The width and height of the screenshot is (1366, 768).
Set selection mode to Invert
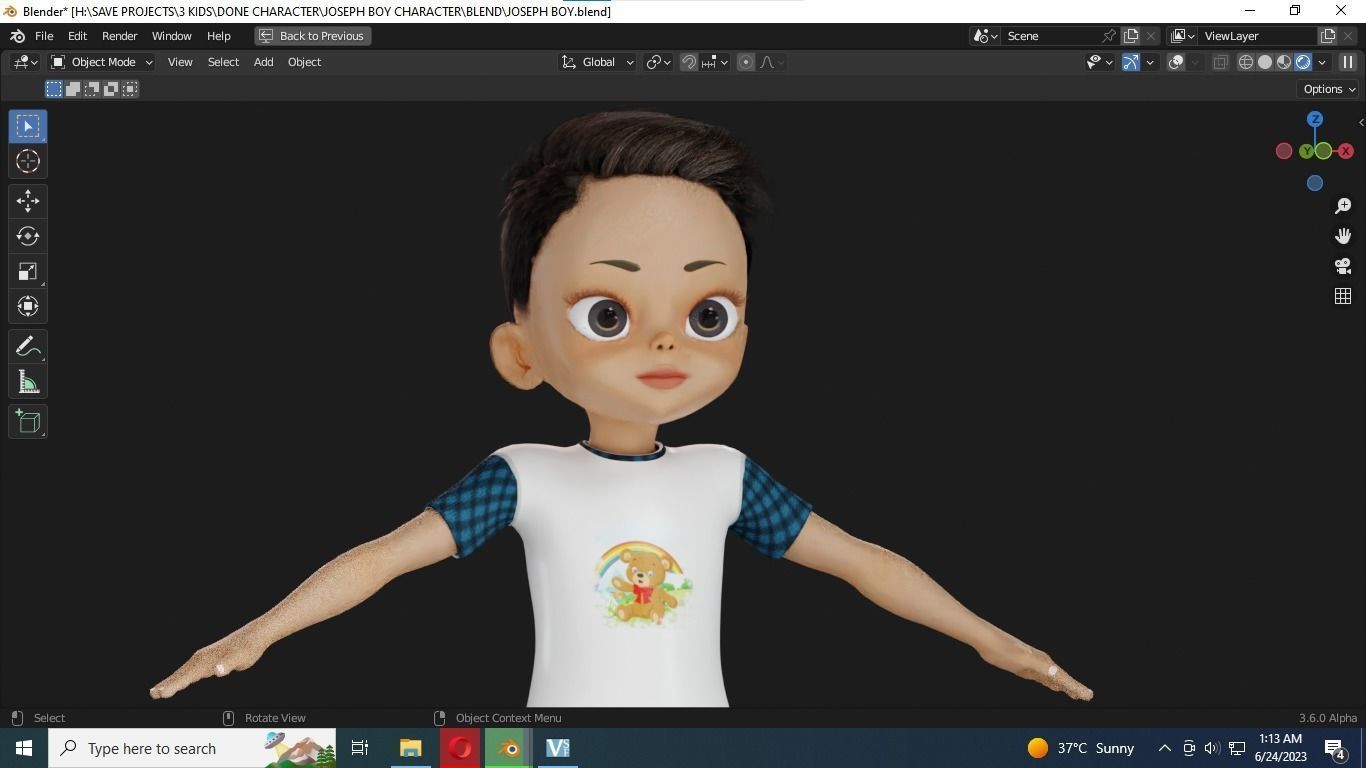[111, 89]
